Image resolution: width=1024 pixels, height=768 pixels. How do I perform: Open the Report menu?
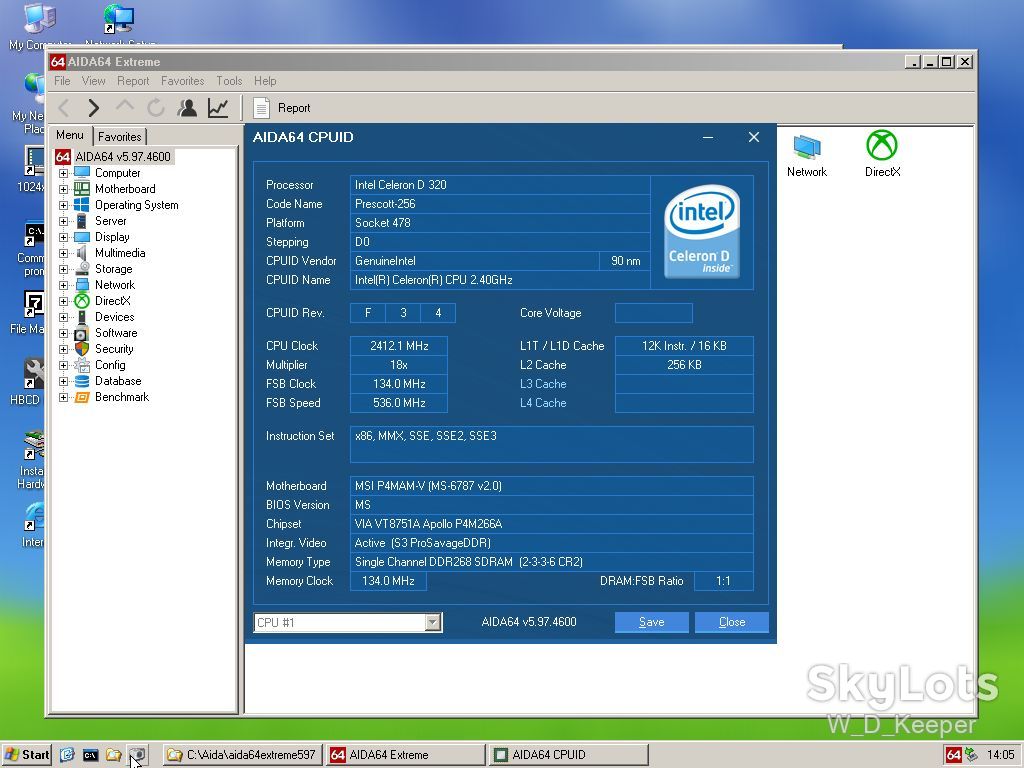tap(133, 81)
